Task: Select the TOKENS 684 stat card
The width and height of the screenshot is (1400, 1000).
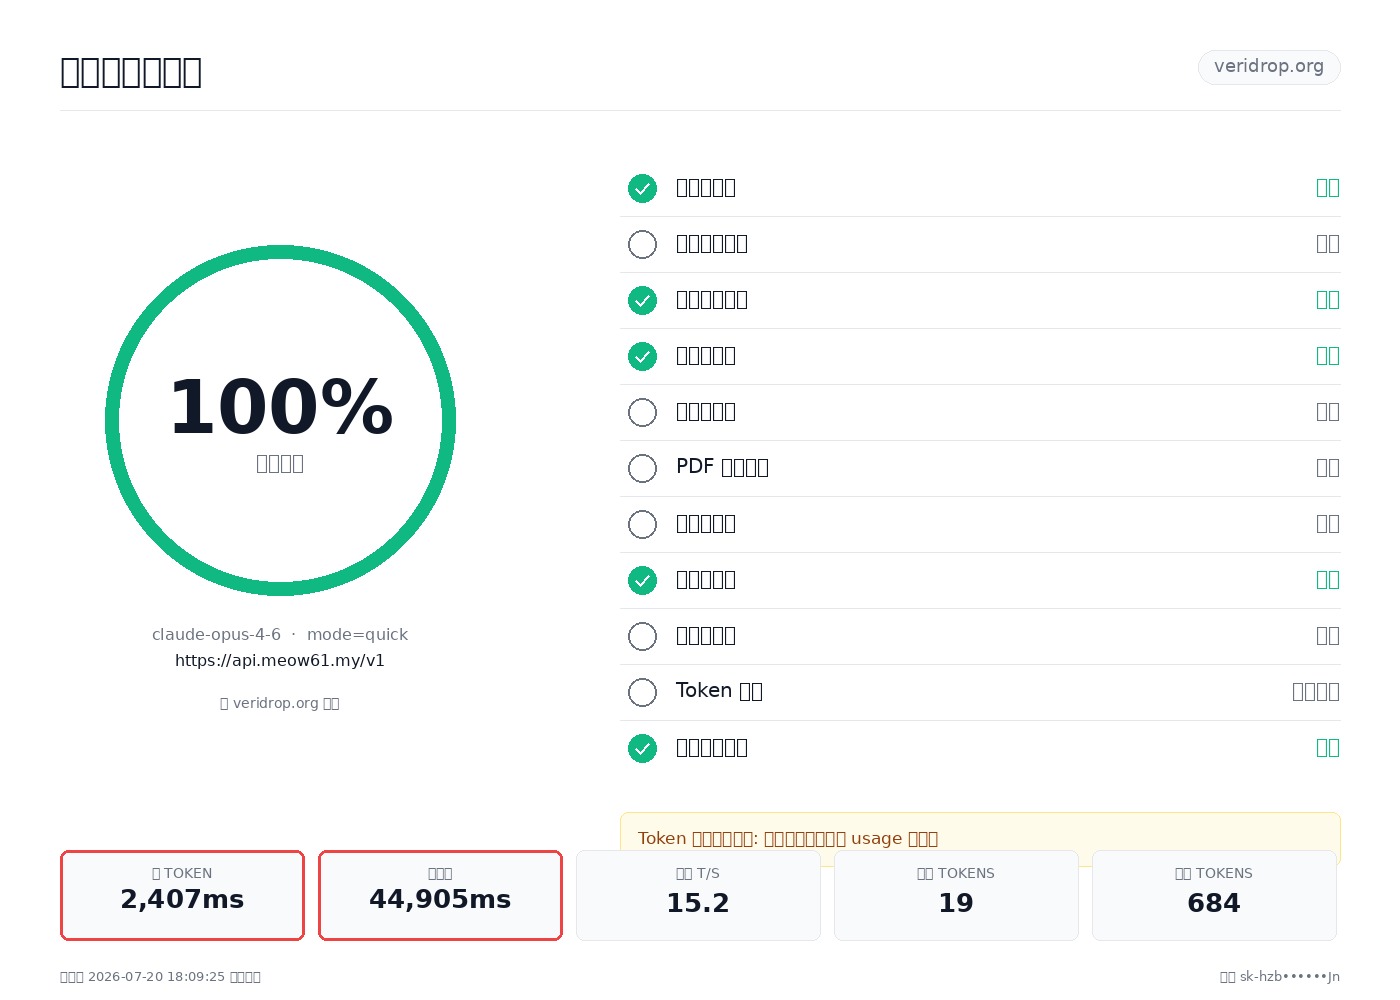Action: tap(1214, 895)
